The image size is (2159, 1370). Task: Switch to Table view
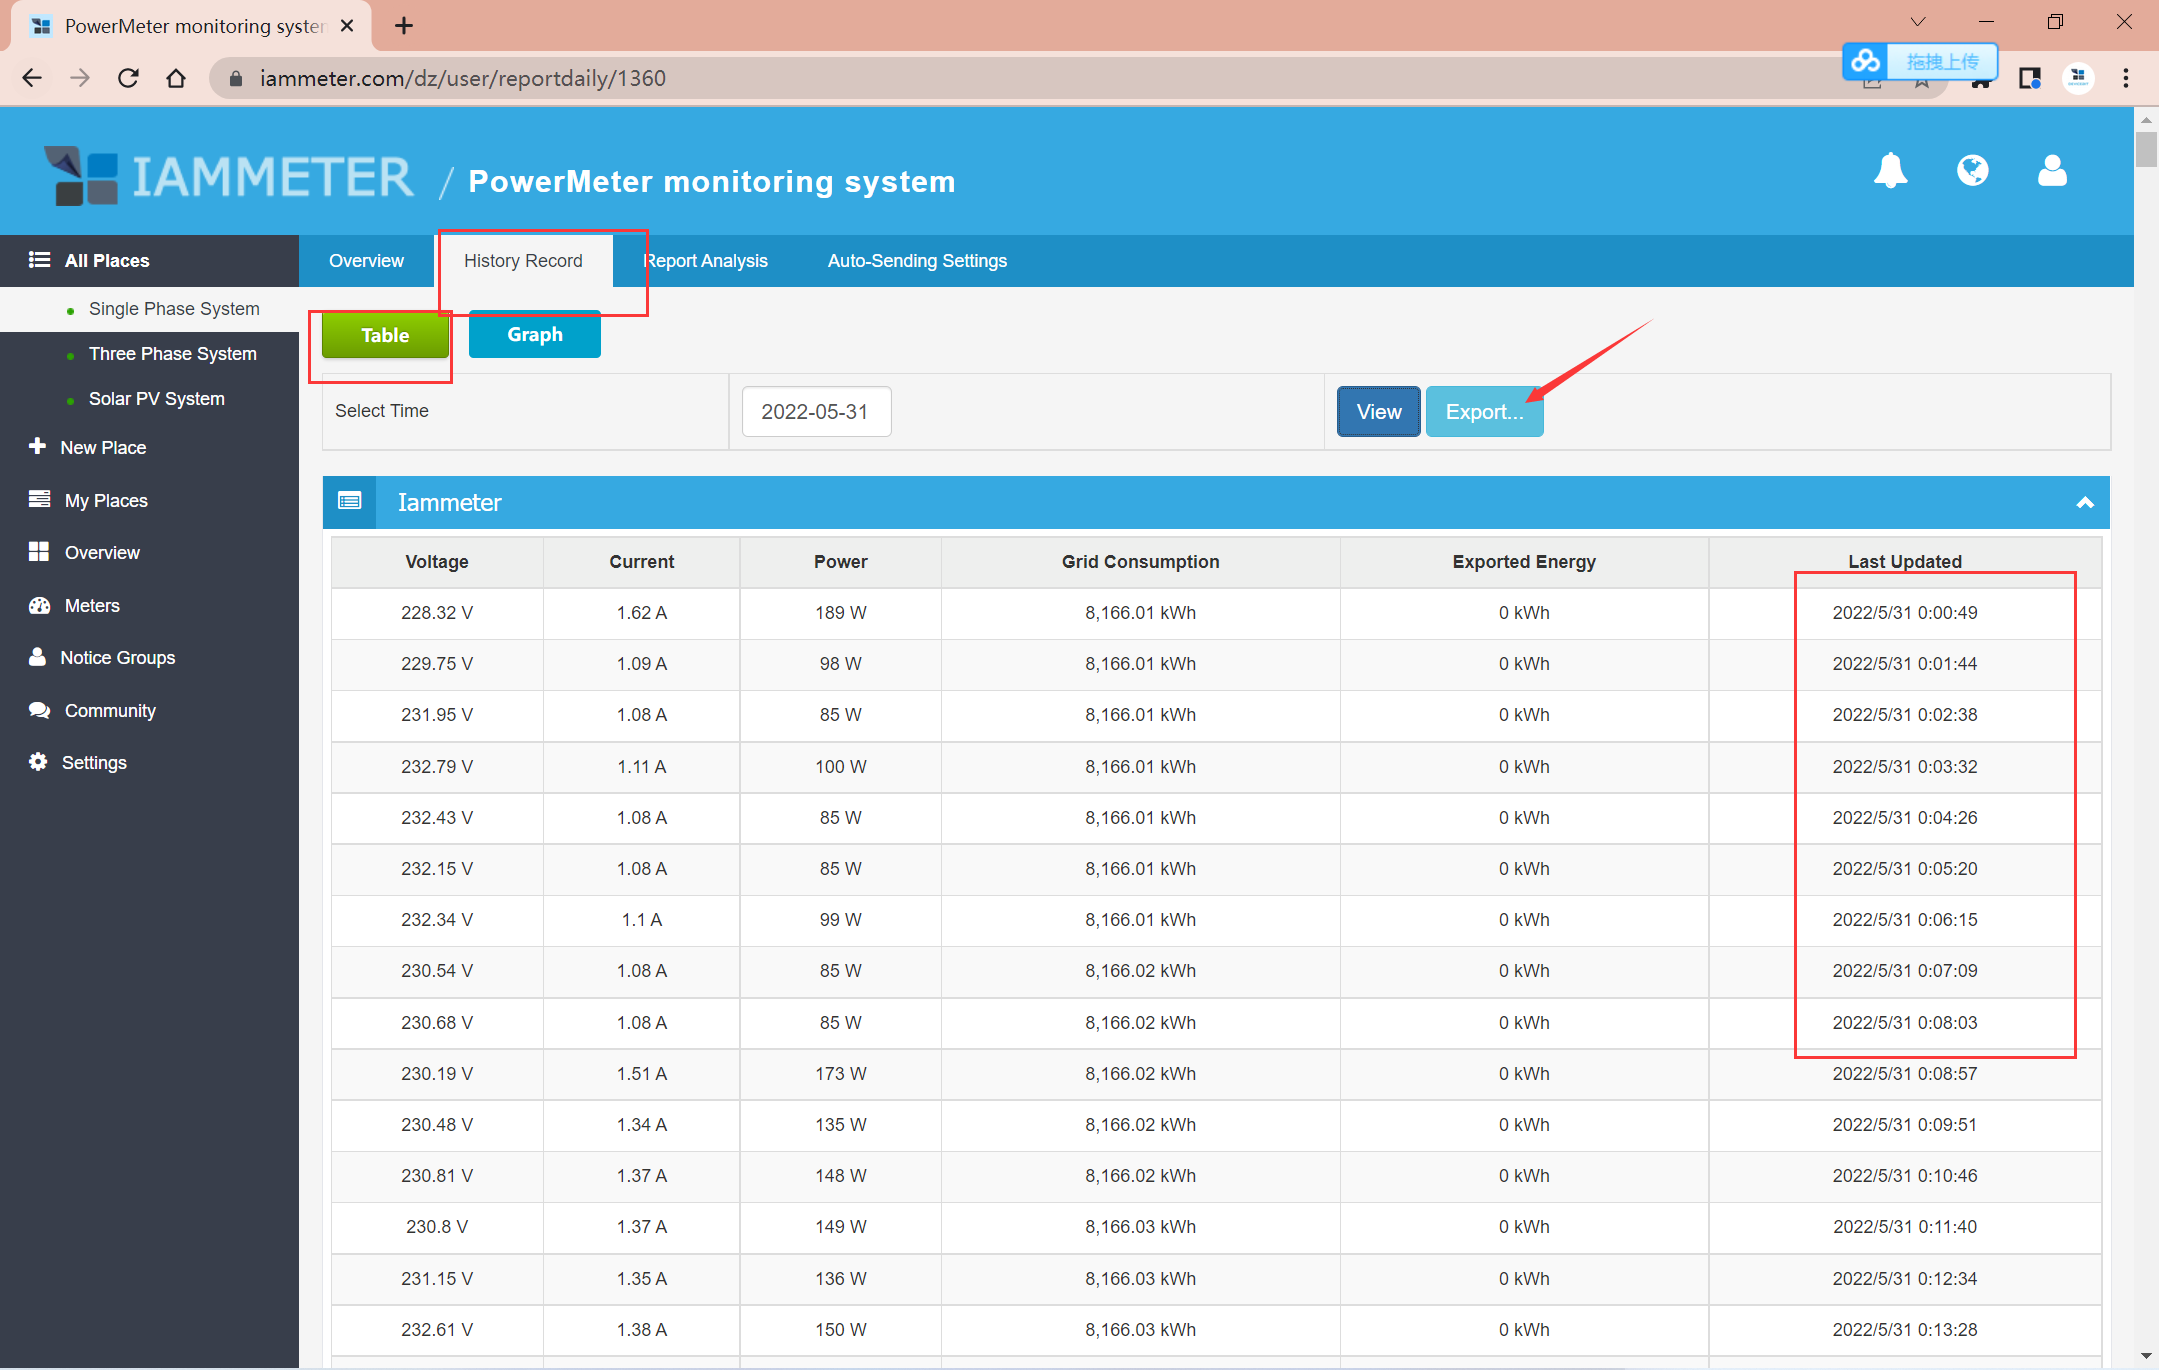coord(385,335)
